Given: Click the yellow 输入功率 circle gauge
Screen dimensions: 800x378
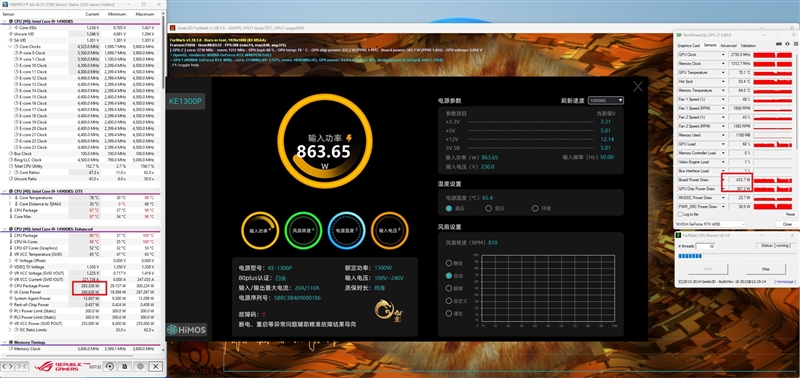Looking at the screenshot, I should pos(260,231).
